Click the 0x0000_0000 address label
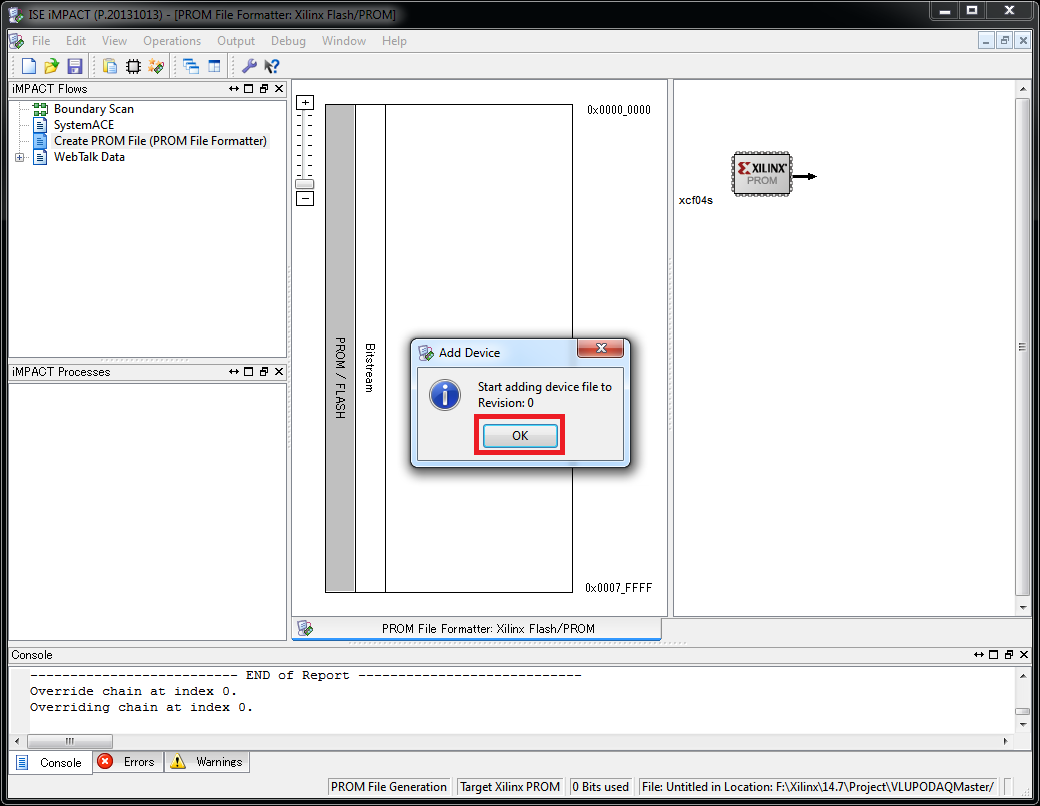1040x806 pixels. click(x=619, y=110)
